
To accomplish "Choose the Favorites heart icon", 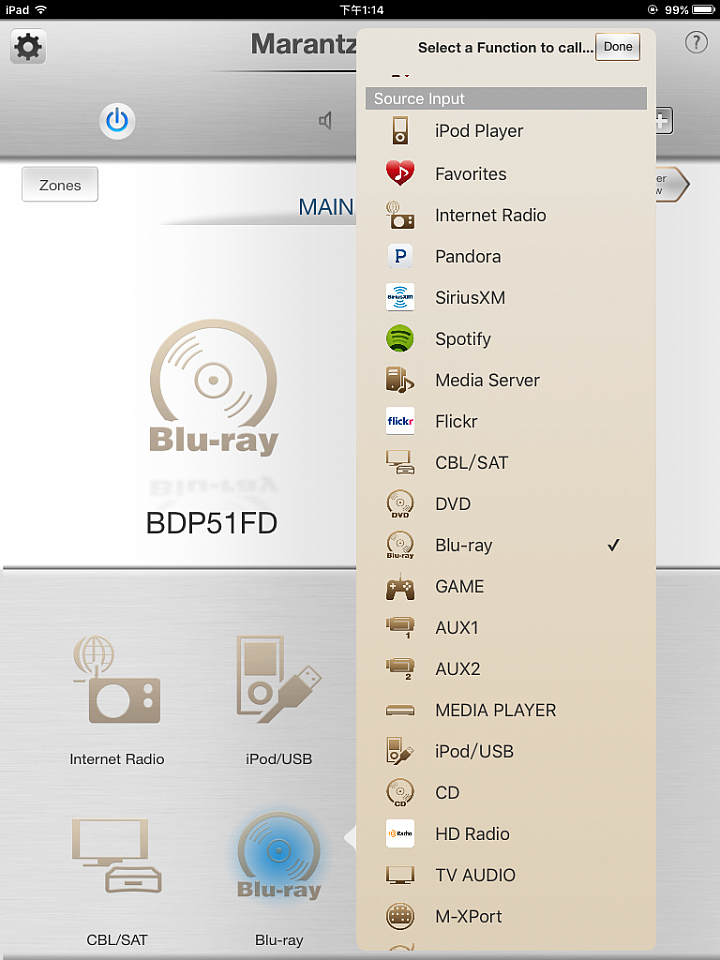I will coord(400,173).
